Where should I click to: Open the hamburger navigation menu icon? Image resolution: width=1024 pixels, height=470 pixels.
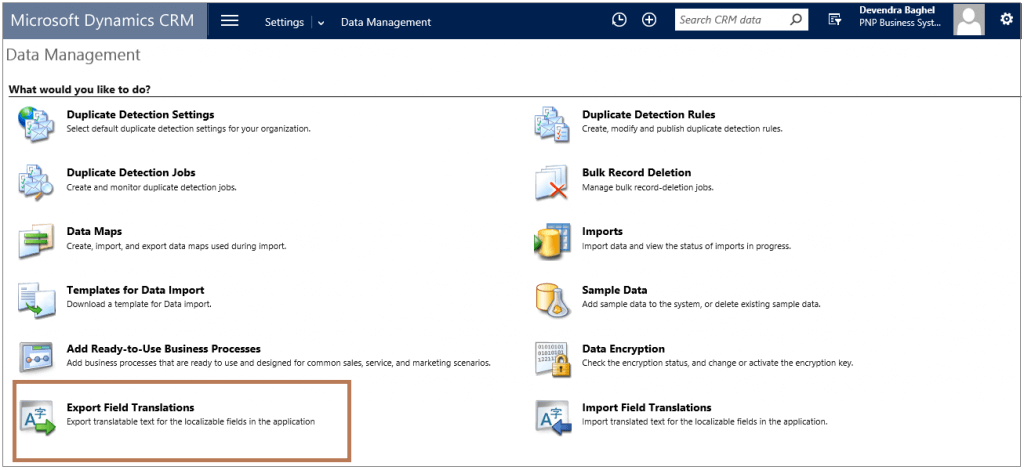coord(229,20)
